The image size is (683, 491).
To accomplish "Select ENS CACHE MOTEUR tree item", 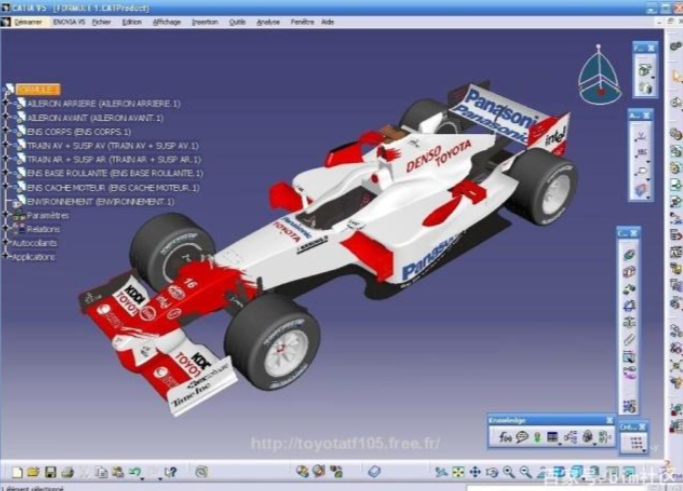I will point(113,188).
